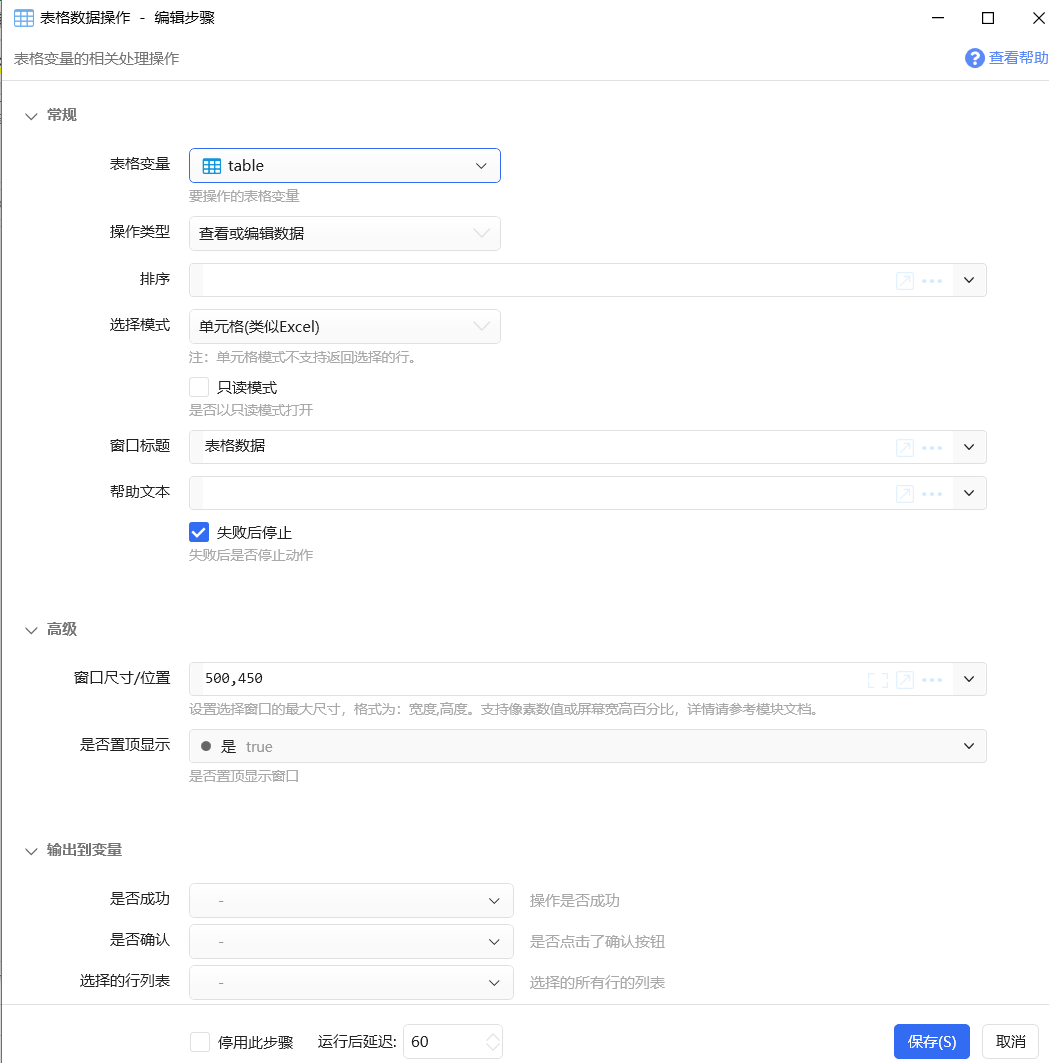The height and width of the screenshot is (1063, 1049).
Task: Open the 查看帮助 link
Action: 1018,58
